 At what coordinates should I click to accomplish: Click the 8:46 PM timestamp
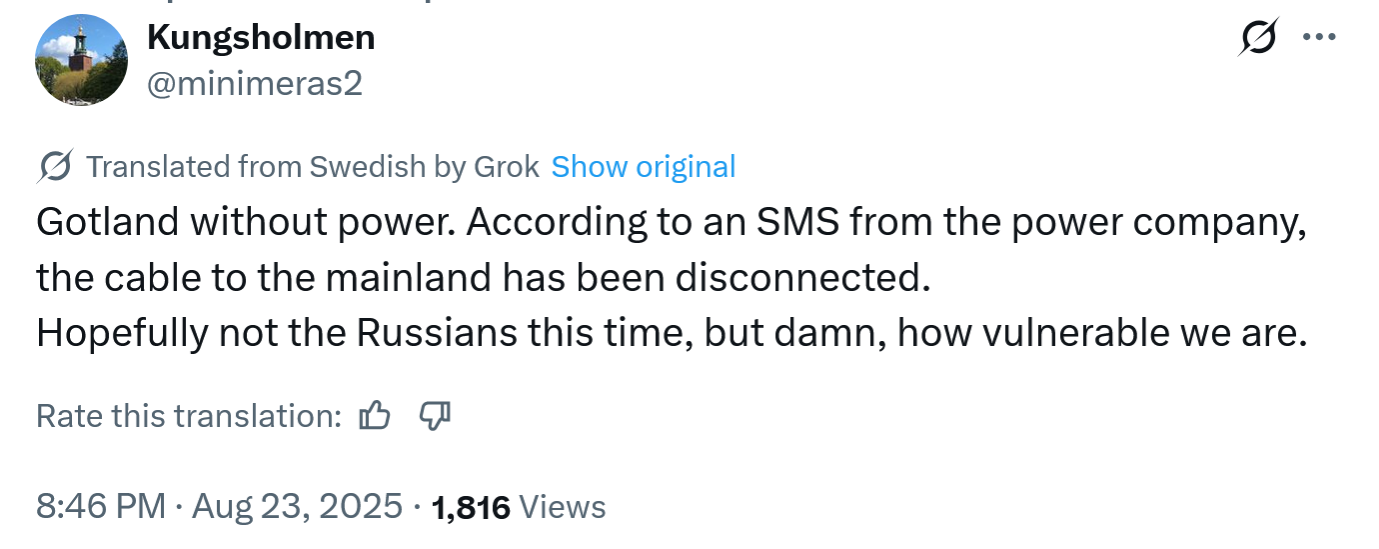pyautogui.click(x=100, y=506)
